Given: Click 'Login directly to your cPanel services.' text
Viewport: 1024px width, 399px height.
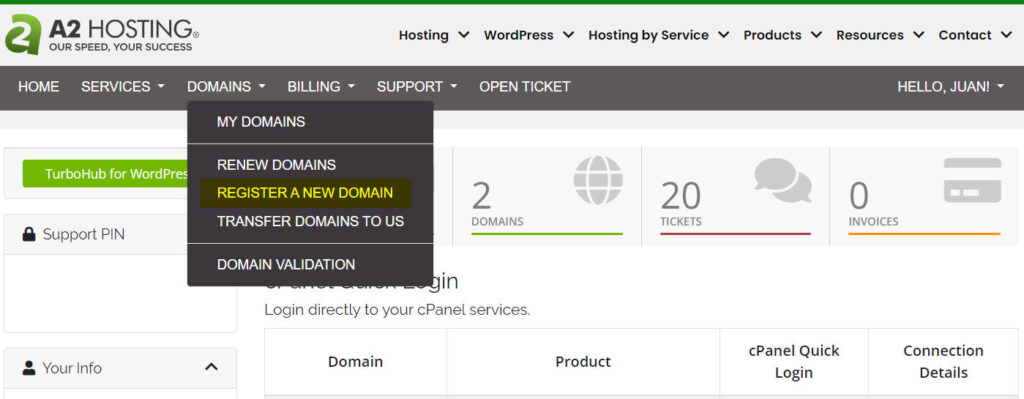Looking at the screenshot, I should pos(397,310).
